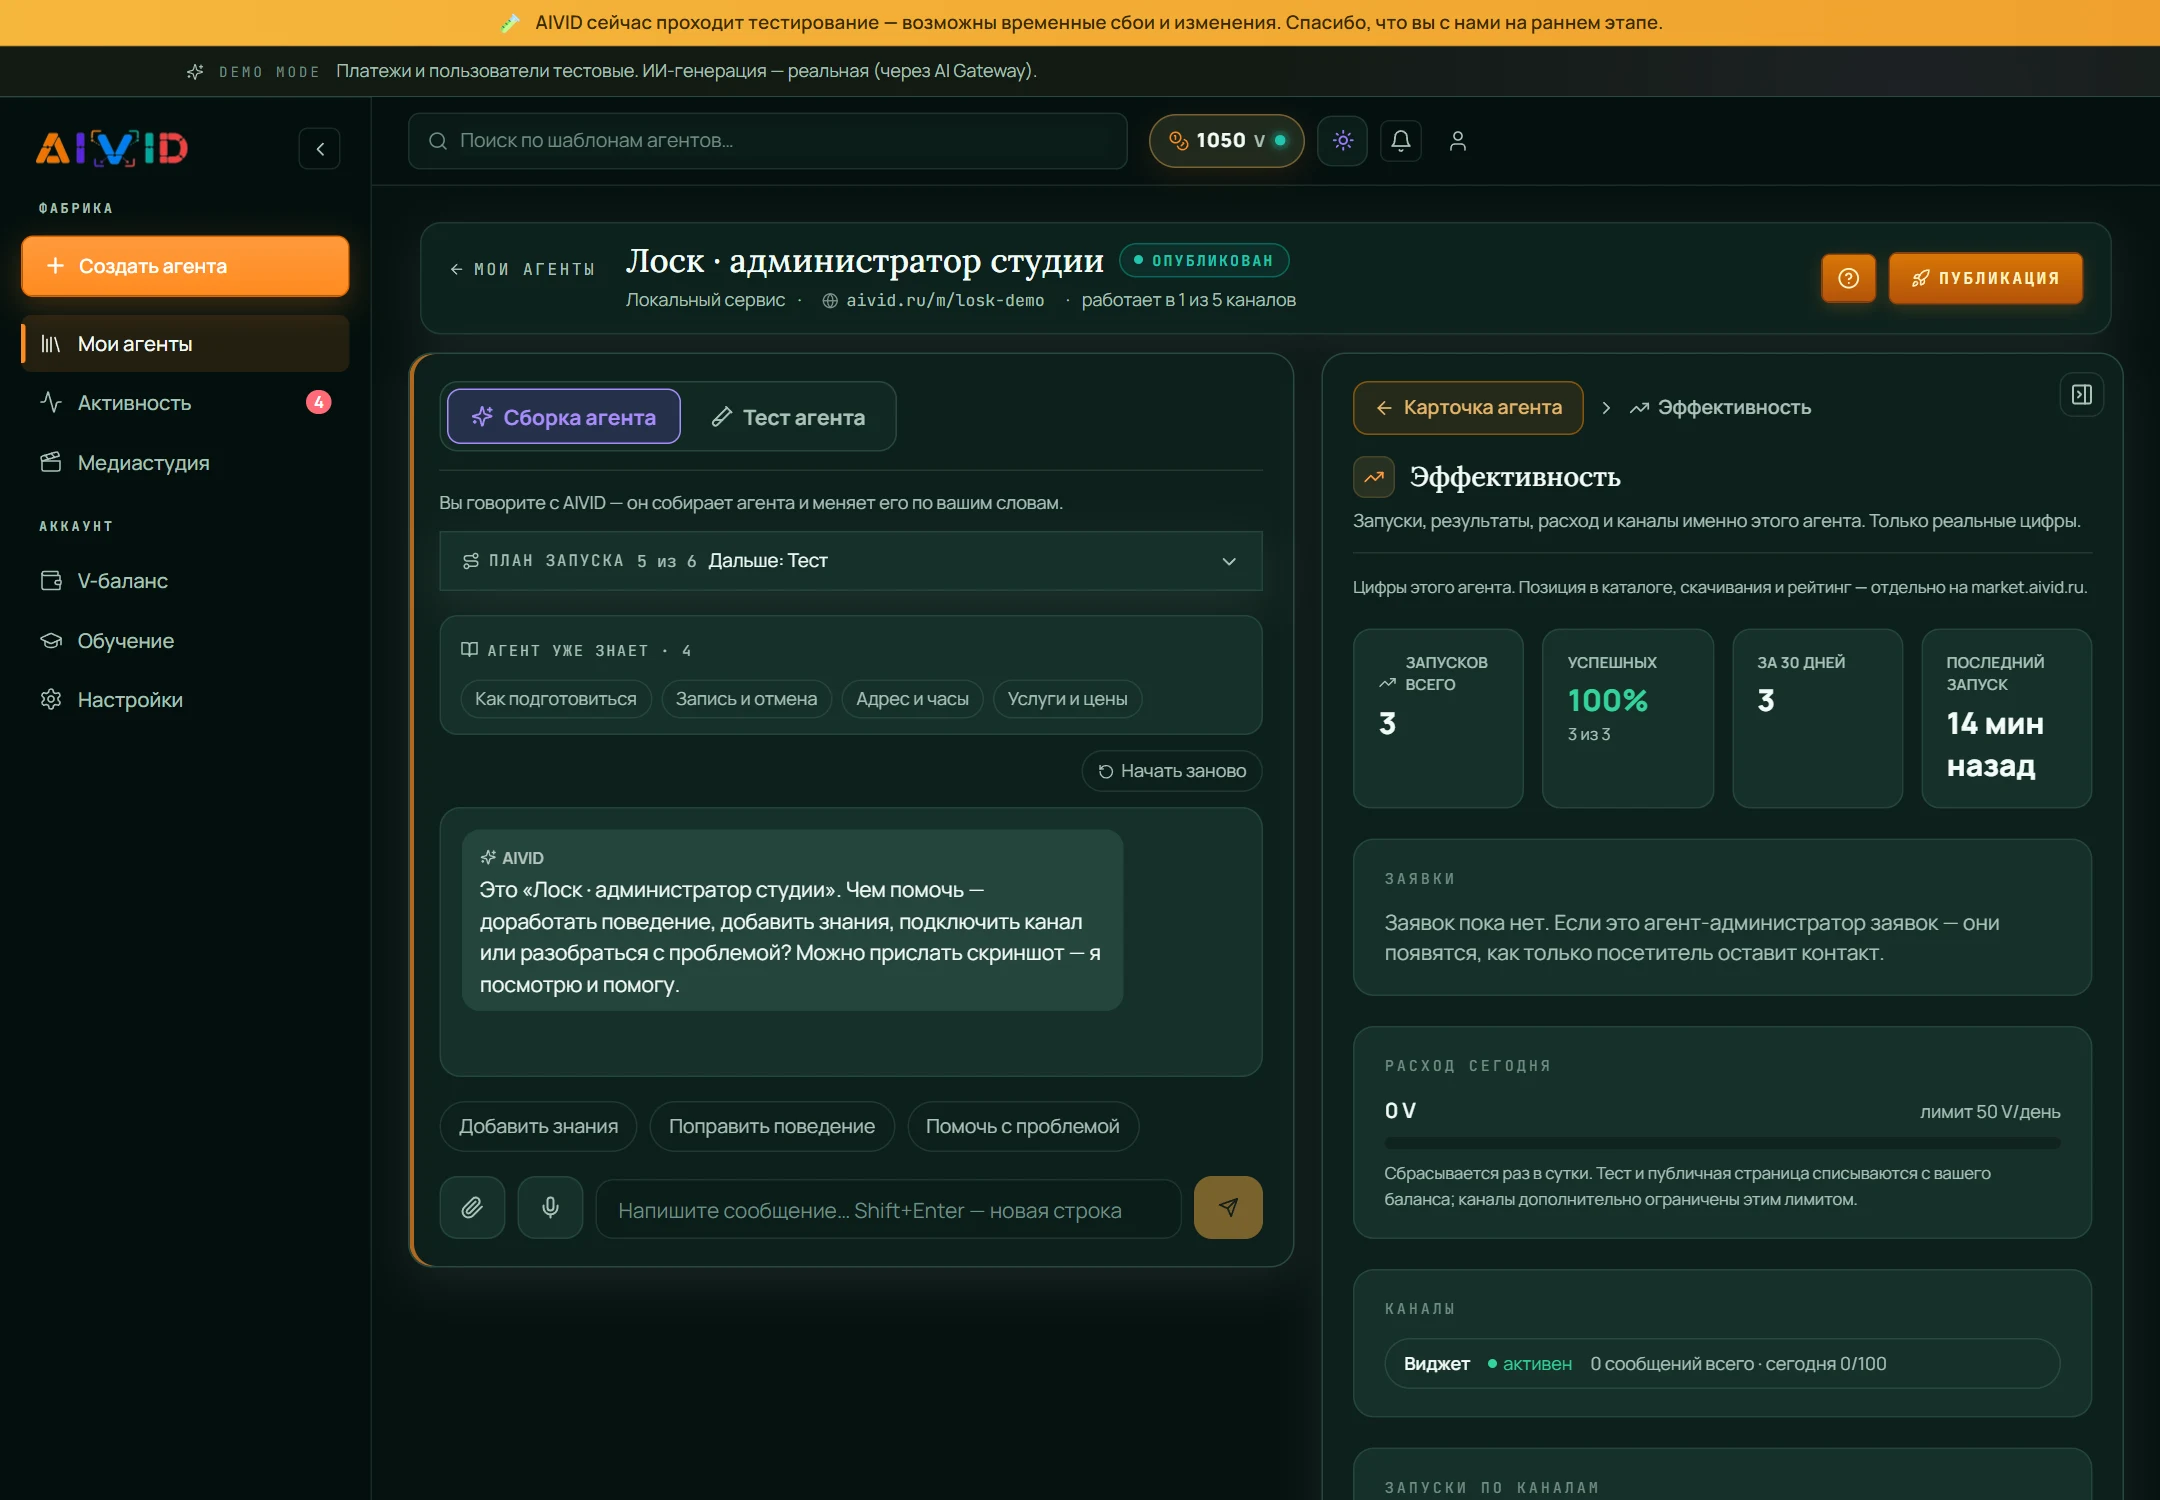2160x1500 pixels.
Task: Select the Услуги и цены knowledge chip
Action: click(1067, 699)
